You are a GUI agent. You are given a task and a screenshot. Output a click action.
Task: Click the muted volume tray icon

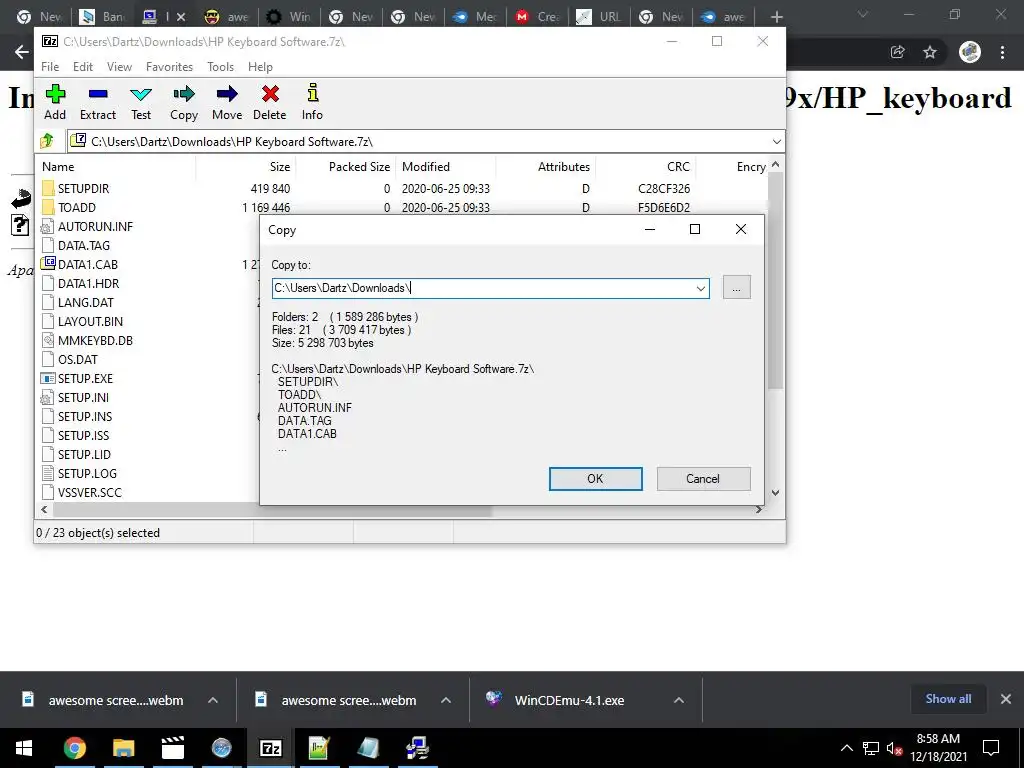point(894,748)
